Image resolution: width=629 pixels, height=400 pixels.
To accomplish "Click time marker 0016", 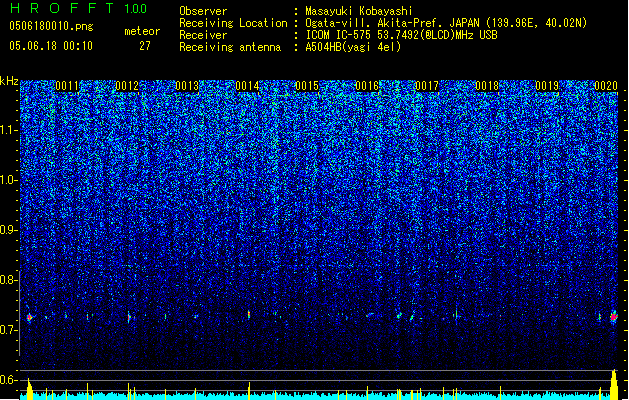I will pyautogui.click(x=367, y=86).
